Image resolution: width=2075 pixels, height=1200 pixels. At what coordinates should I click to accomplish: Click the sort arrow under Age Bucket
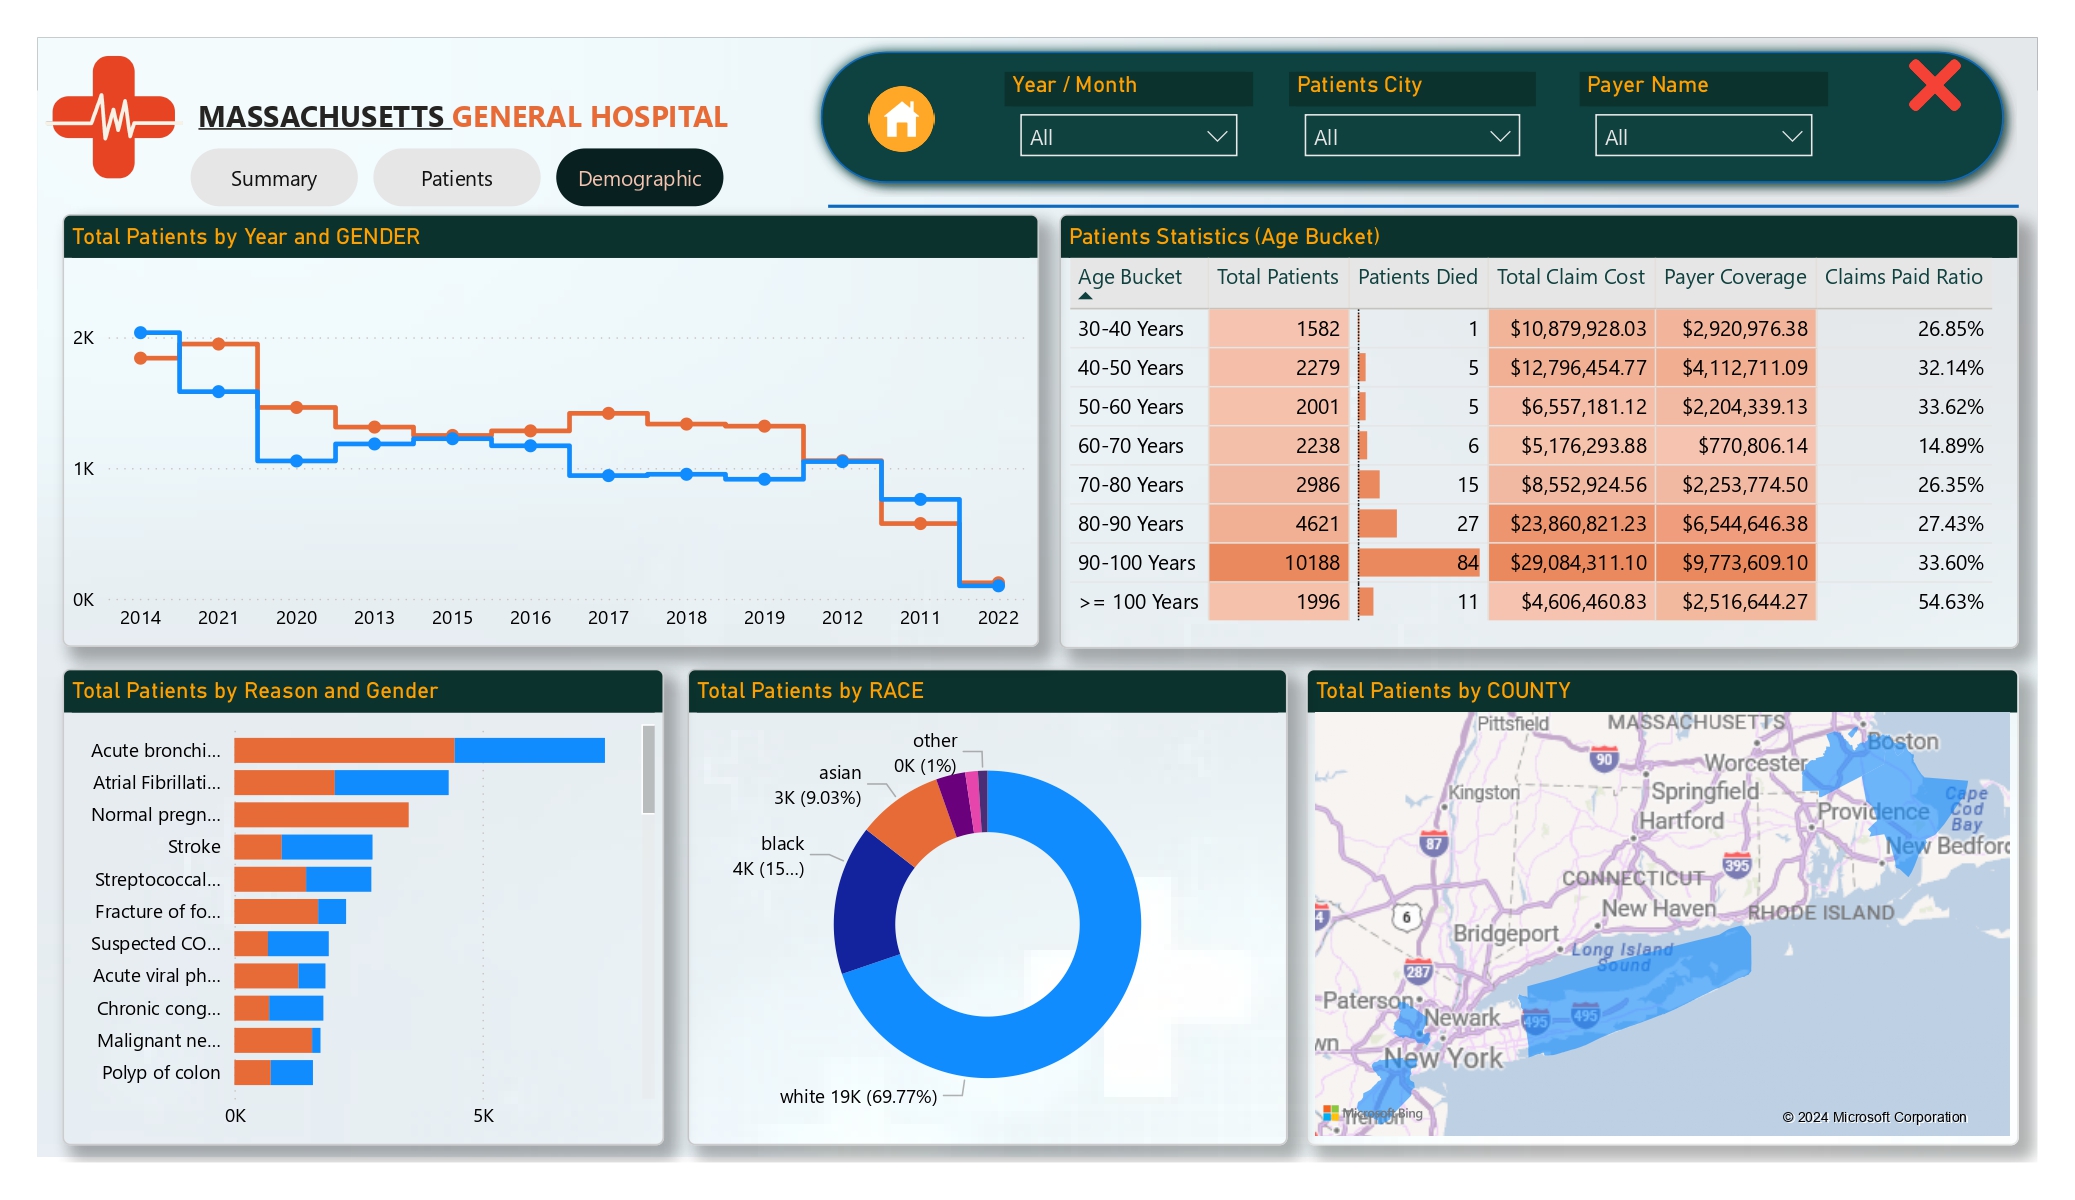click(1085, 296)
